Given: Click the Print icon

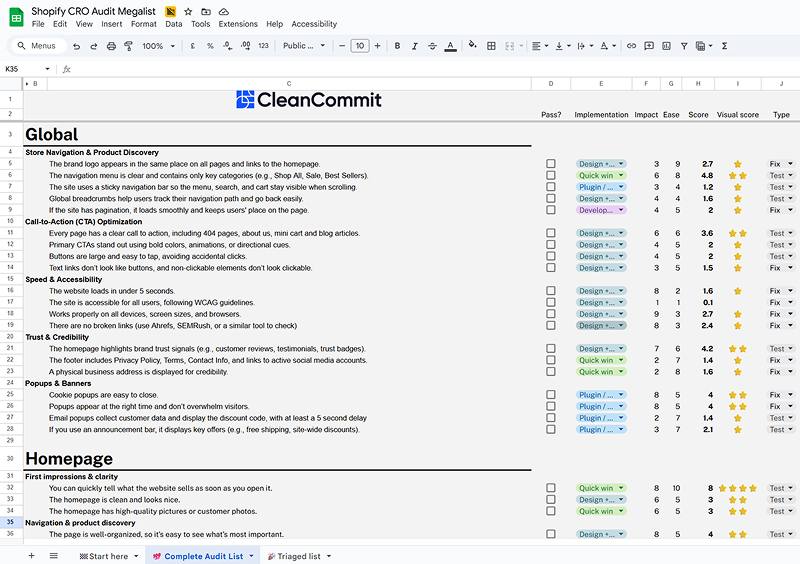Looking at the screenshot, I should (111, 46).
